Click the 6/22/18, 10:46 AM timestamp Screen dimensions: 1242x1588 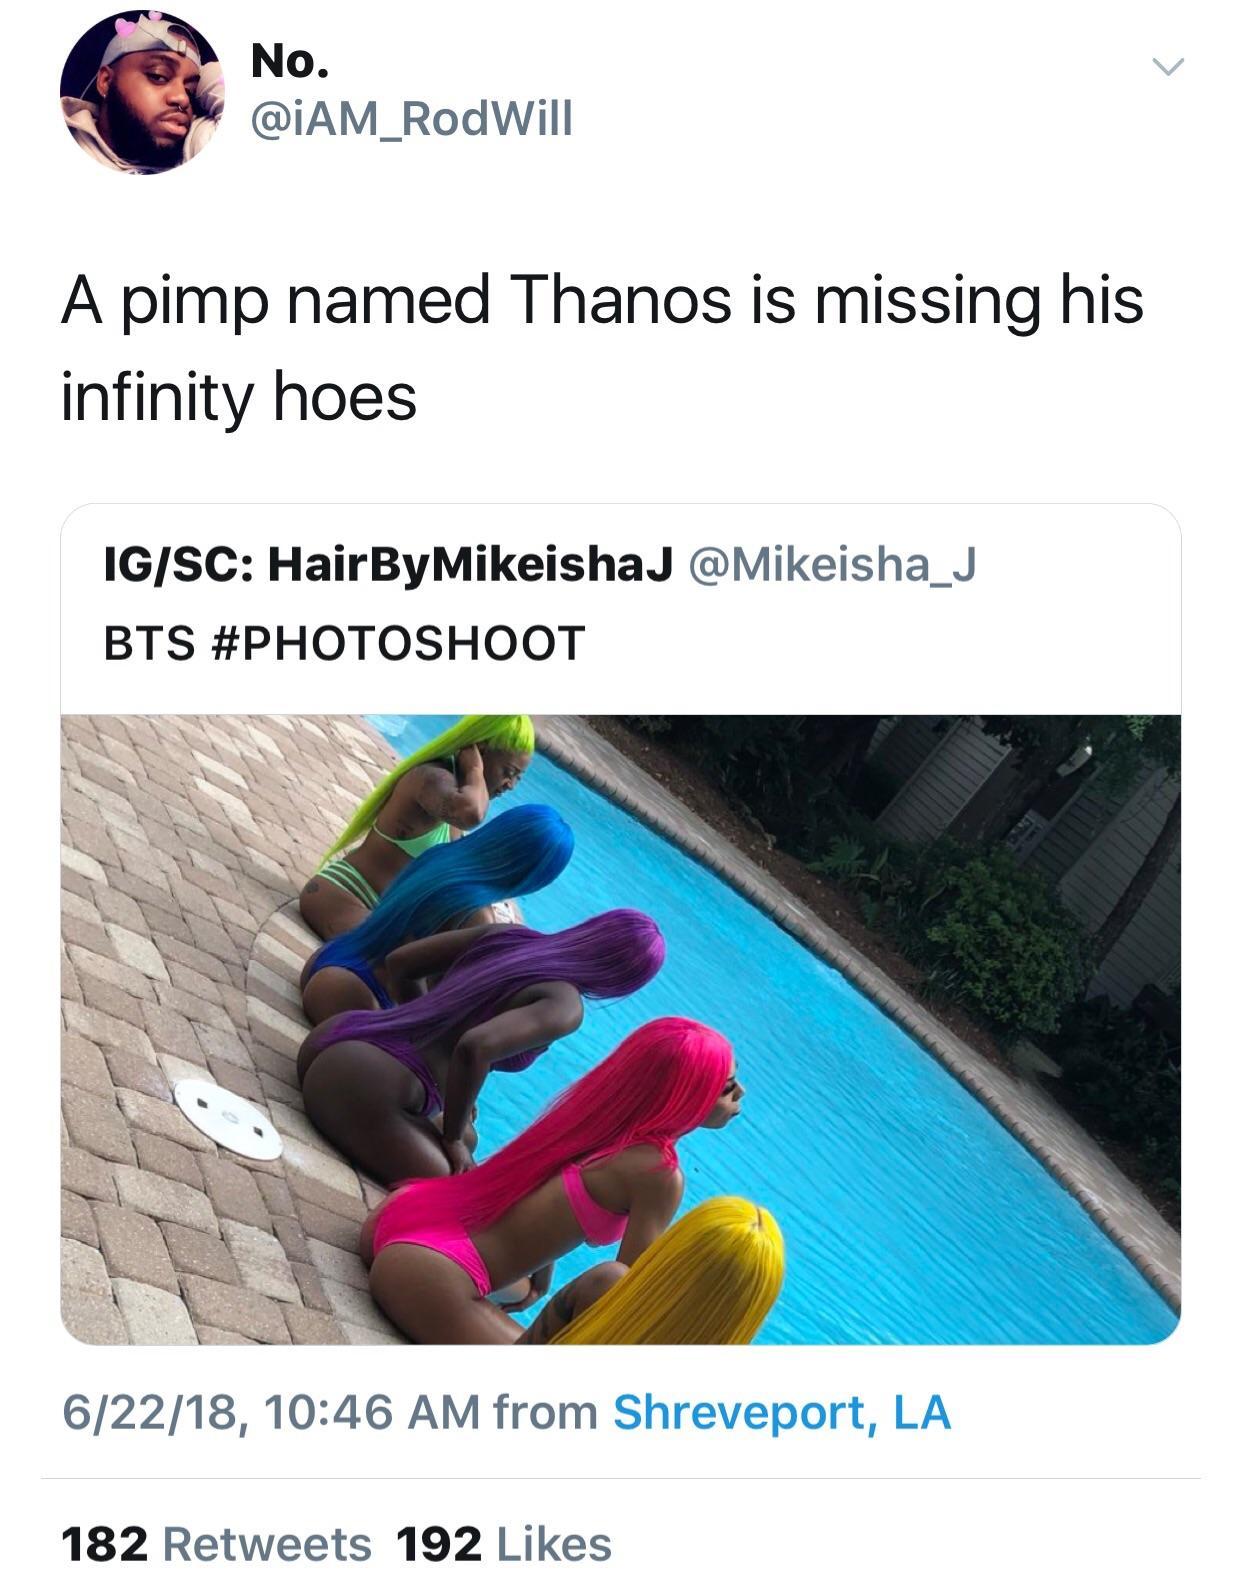pyautogui.click(x=270, y=1412)
